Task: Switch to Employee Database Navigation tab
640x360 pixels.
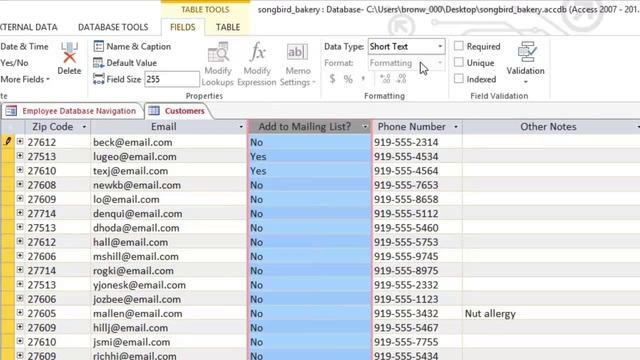Action: point(72,111)
